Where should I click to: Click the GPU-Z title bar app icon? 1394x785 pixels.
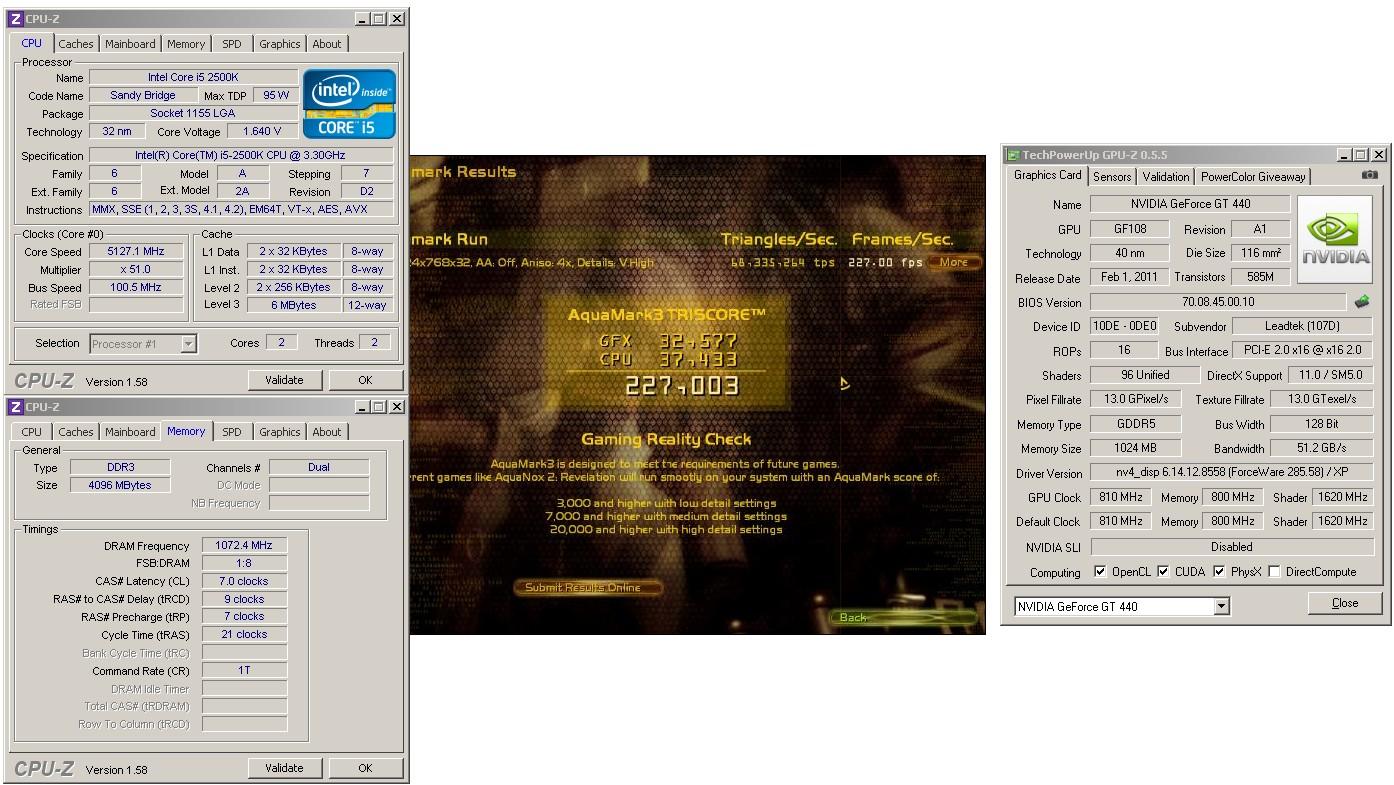click(x=1012, y=155)
